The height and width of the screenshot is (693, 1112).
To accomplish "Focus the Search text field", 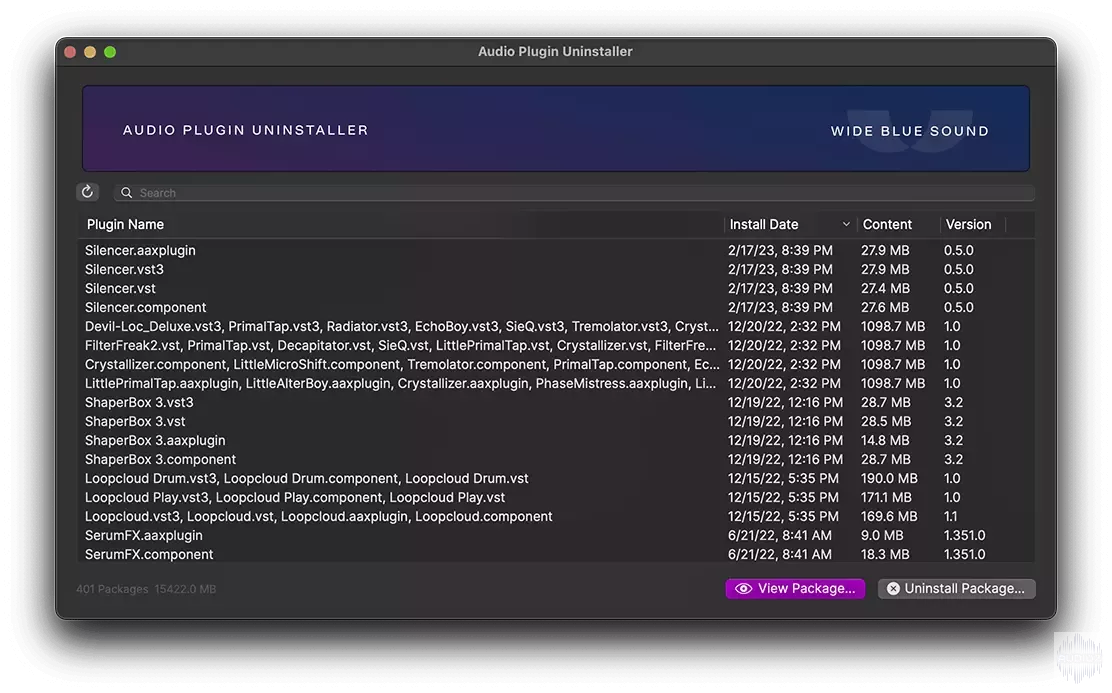I will click(574, 193).
